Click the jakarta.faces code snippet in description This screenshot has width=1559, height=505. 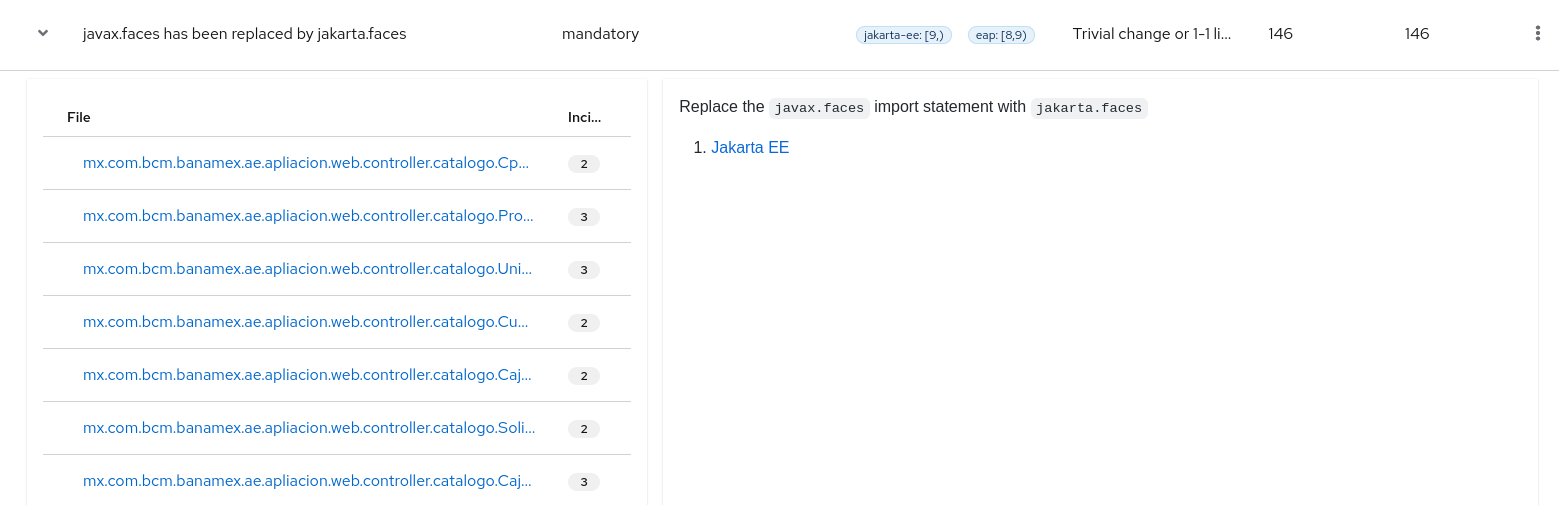[x=1089, y=108]
